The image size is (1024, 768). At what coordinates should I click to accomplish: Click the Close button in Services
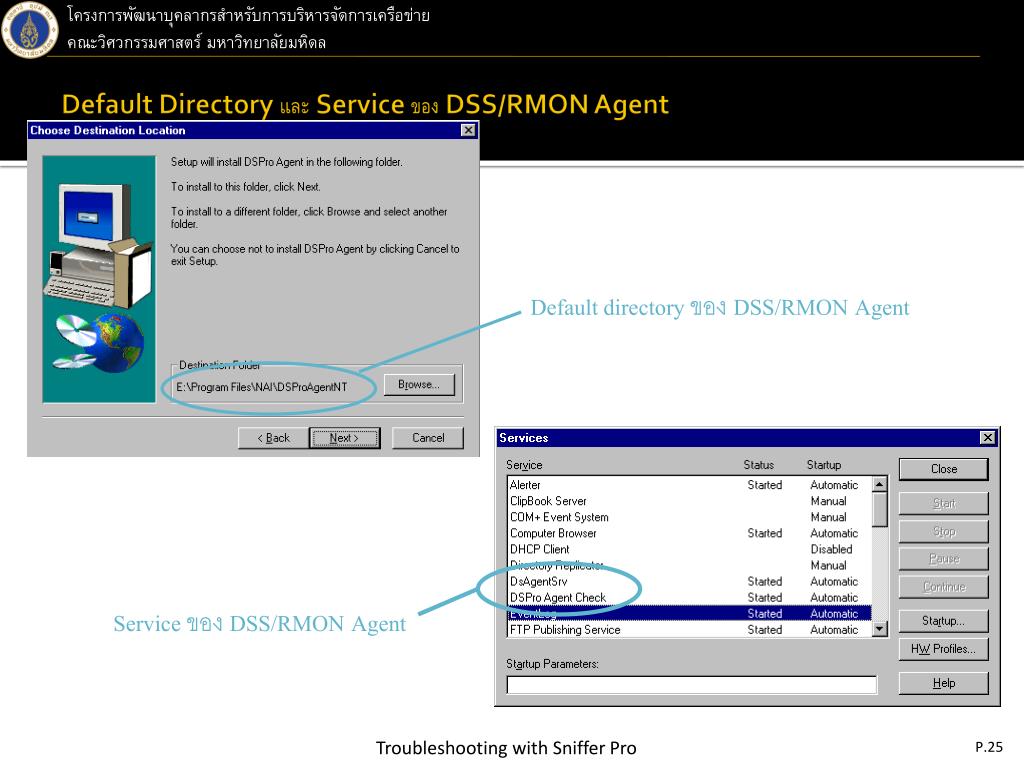[x=944, y=469]
